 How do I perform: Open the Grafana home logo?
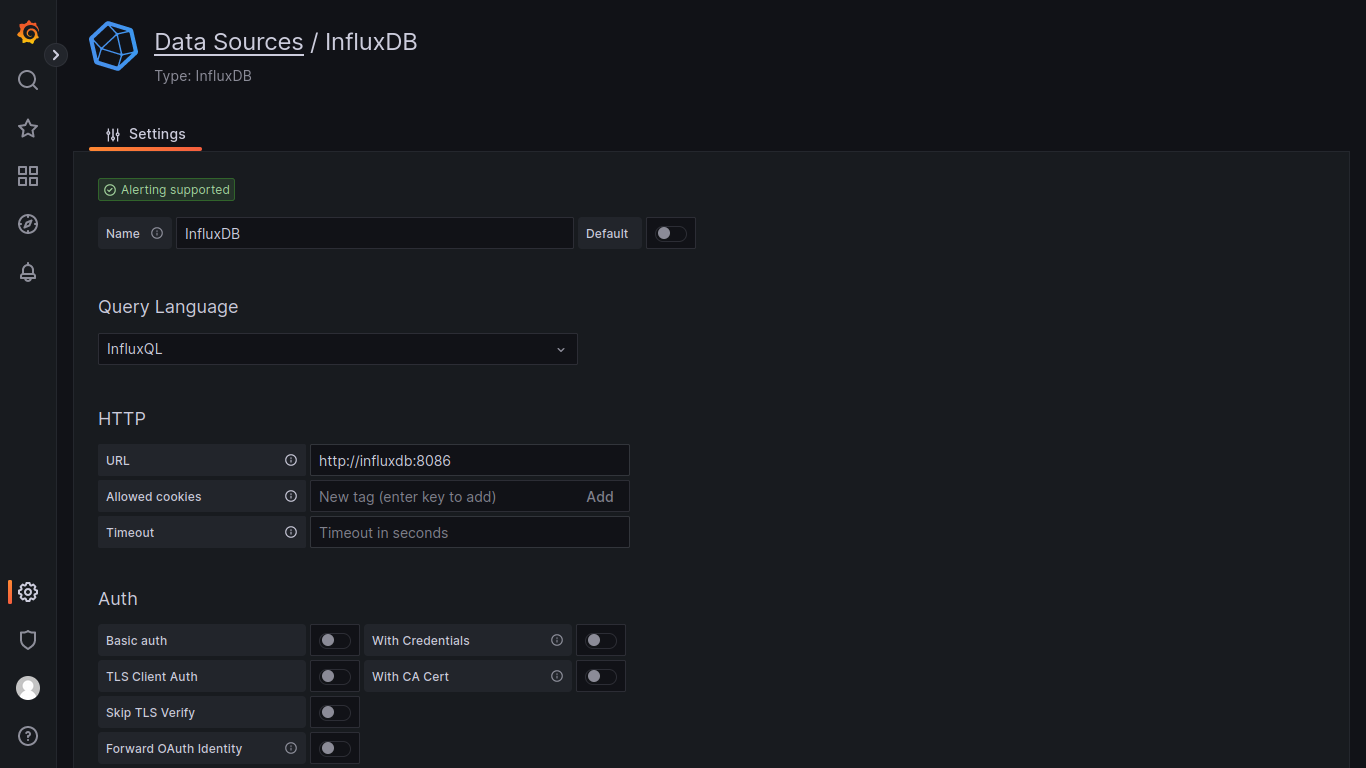[28, 32]
